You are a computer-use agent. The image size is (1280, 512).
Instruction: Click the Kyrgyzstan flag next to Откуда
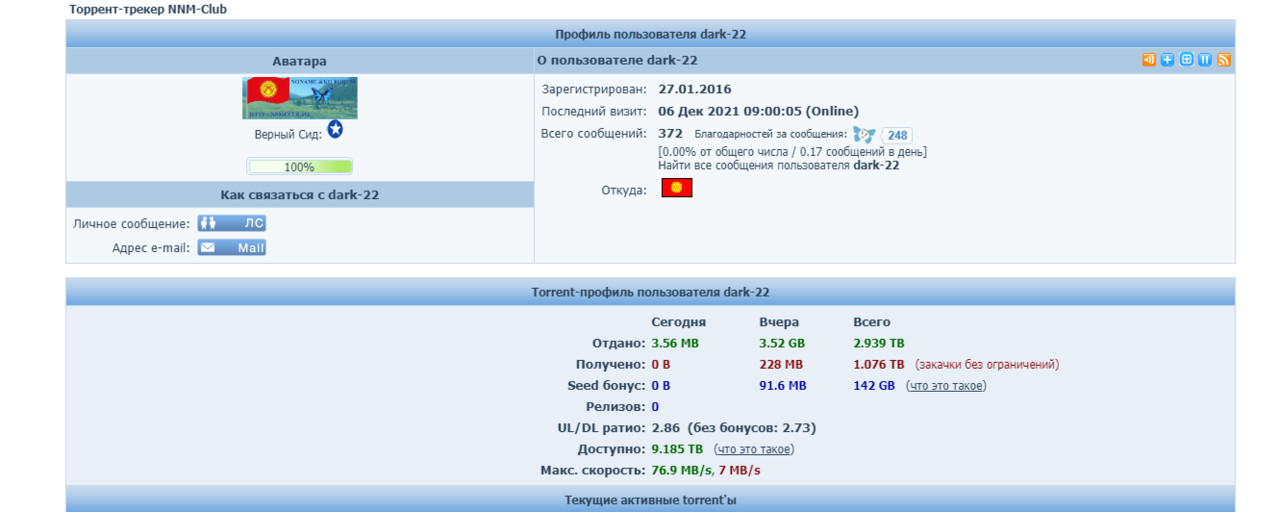677,188
